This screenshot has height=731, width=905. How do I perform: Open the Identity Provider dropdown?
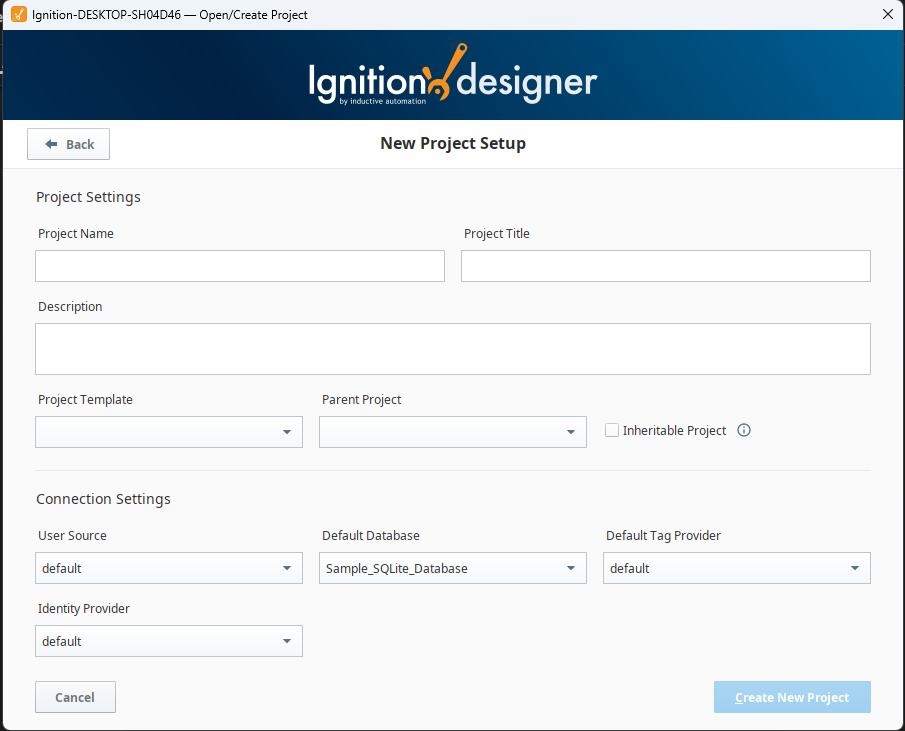[169, 641]
